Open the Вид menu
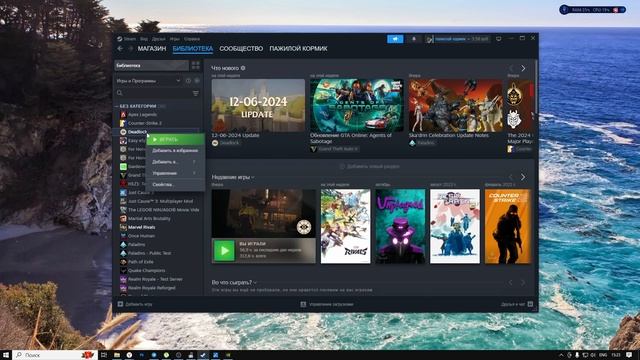 pyautogui.click(x=144, y=39)
